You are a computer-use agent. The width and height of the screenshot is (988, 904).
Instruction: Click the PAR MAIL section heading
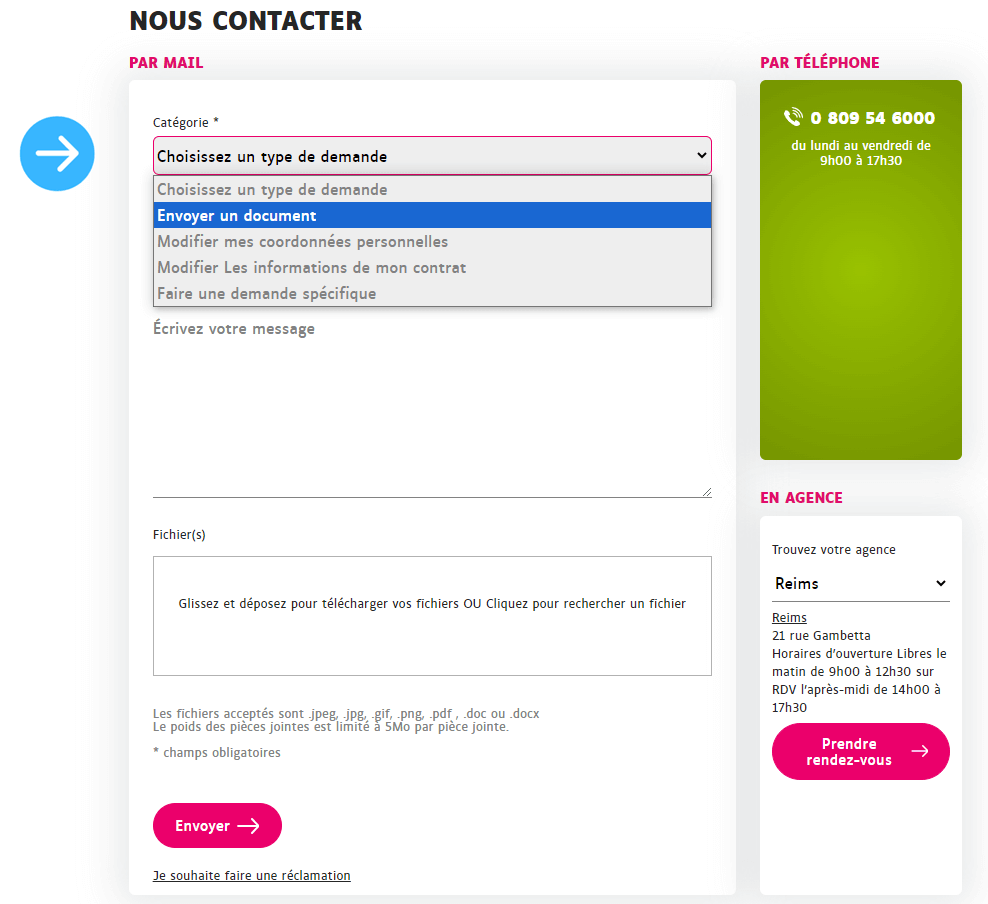(x=166, y=62)
